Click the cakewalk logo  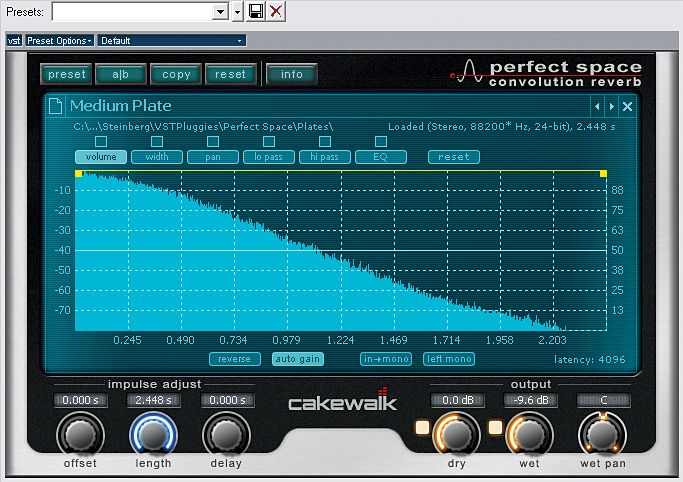pos(343,401)
